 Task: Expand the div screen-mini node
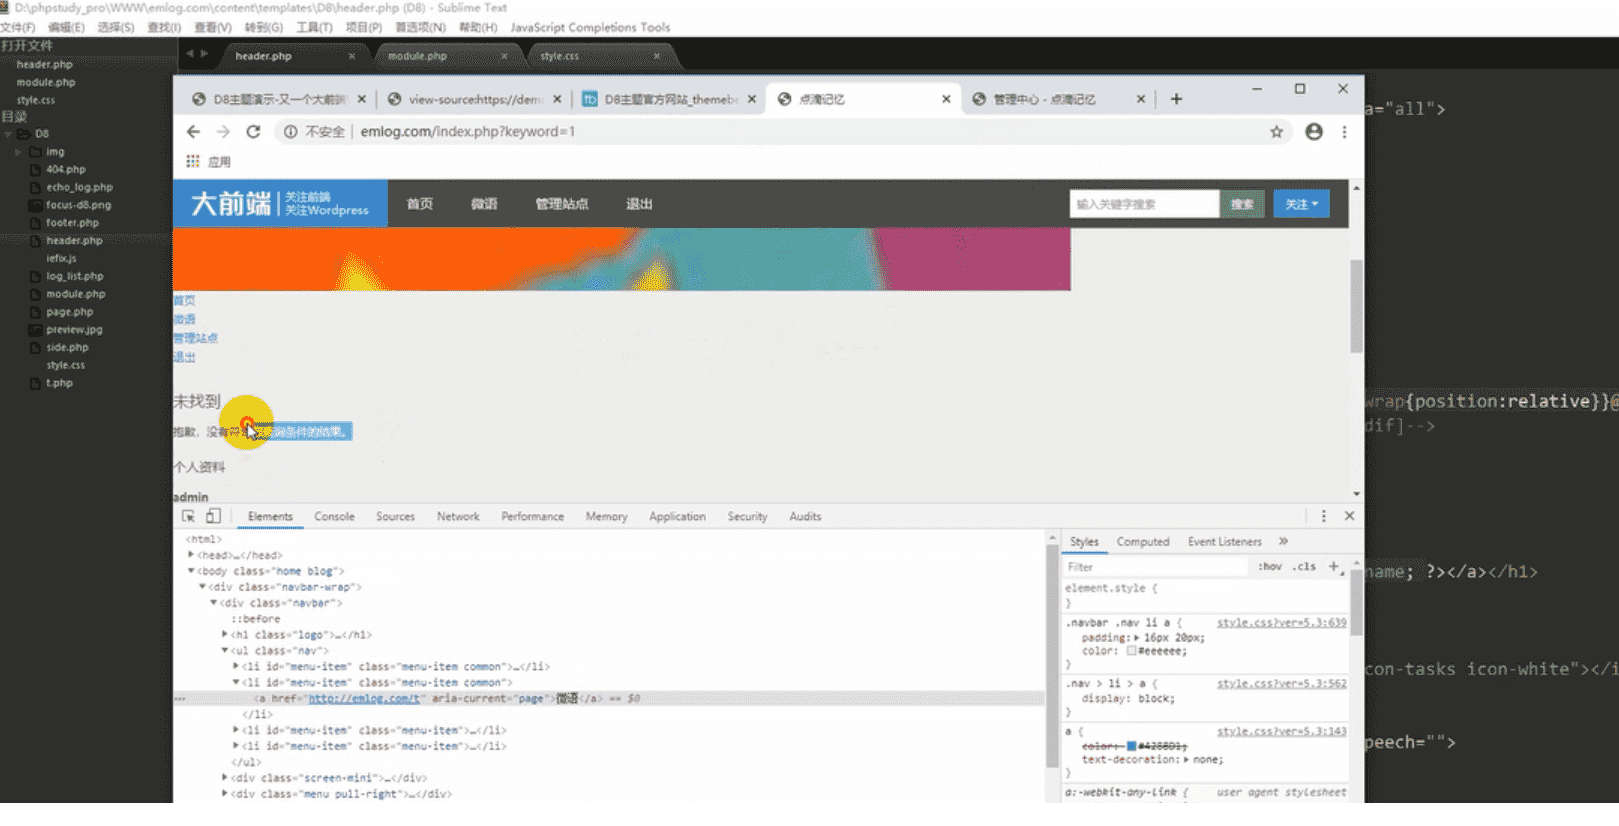224,778
